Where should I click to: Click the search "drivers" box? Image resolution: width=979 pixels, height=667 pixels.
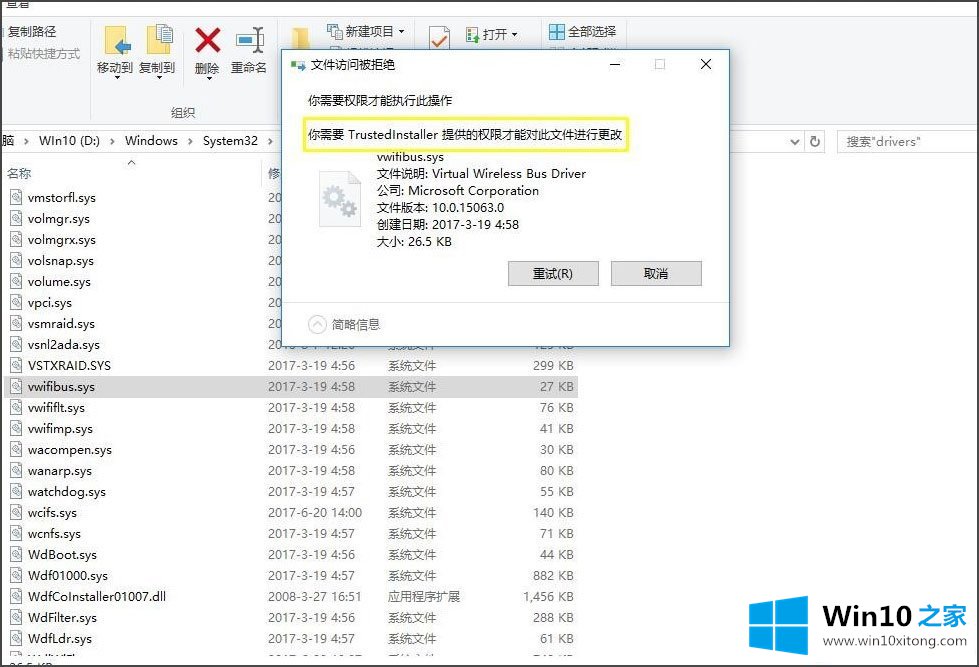click(907, 142)
